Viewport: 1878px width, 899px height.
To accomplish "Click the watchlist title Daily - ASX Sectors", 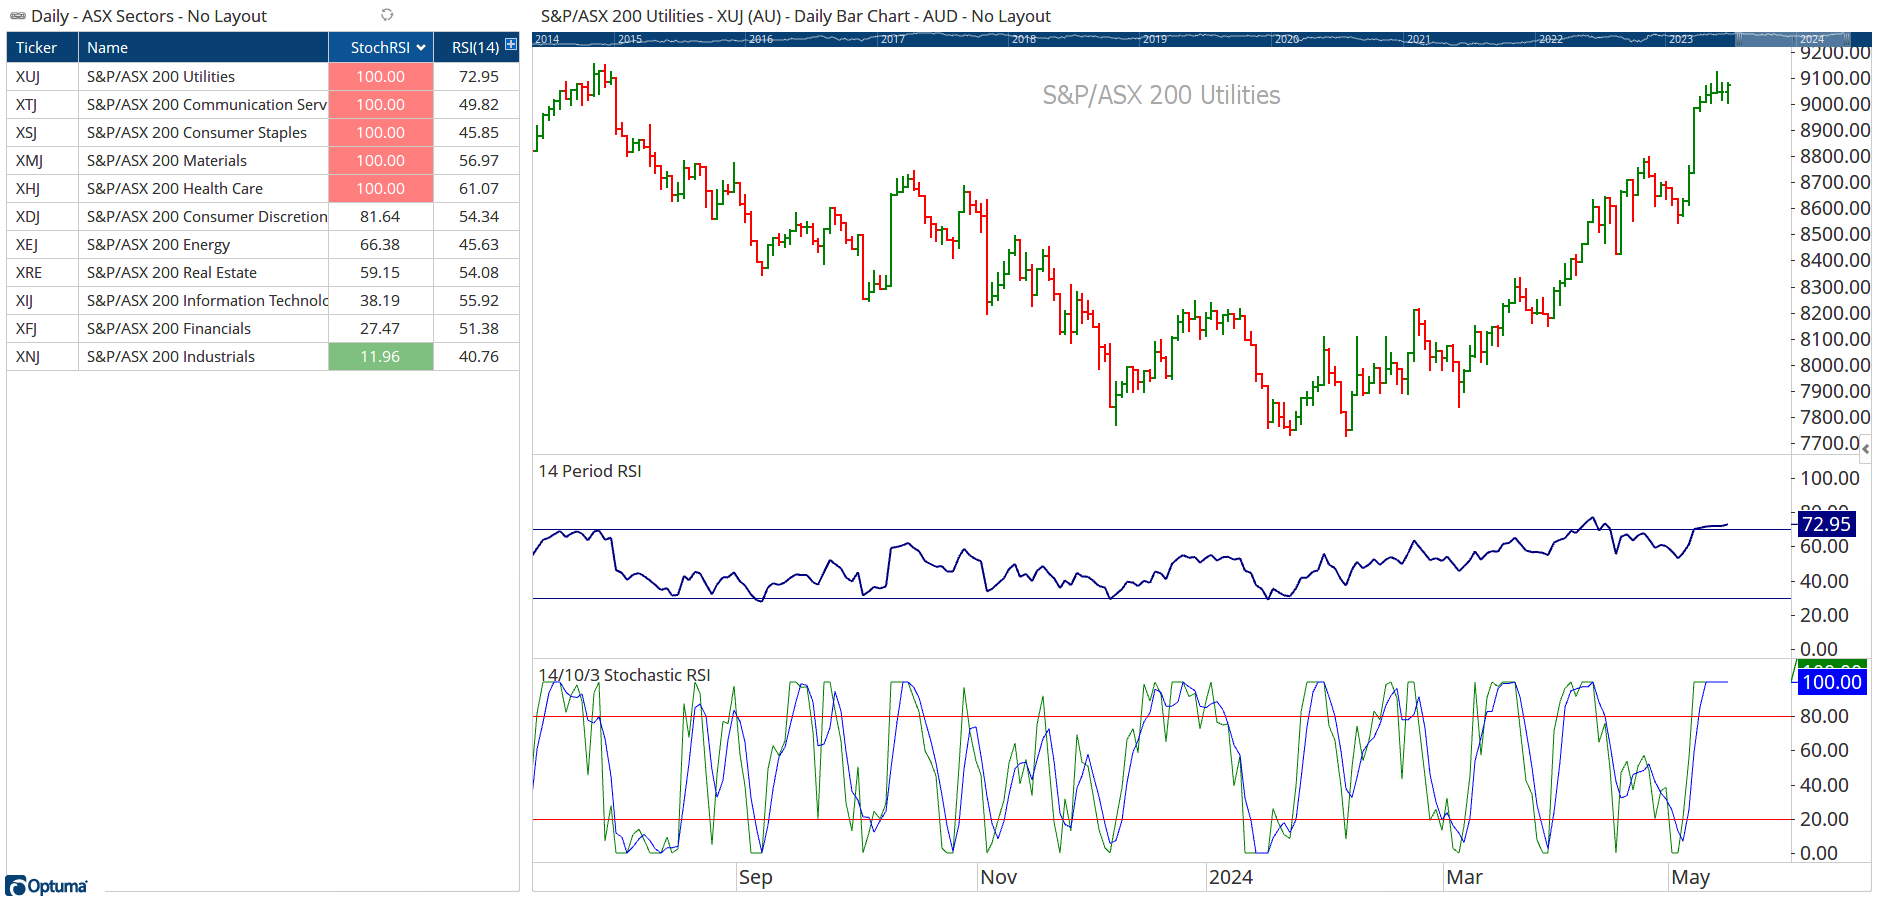I will tap(149, 16).
